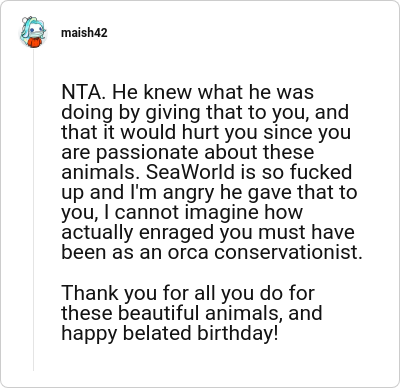Click the first paragraph starting He knew
Screen dimensions: 400x388
click(212, 172)
